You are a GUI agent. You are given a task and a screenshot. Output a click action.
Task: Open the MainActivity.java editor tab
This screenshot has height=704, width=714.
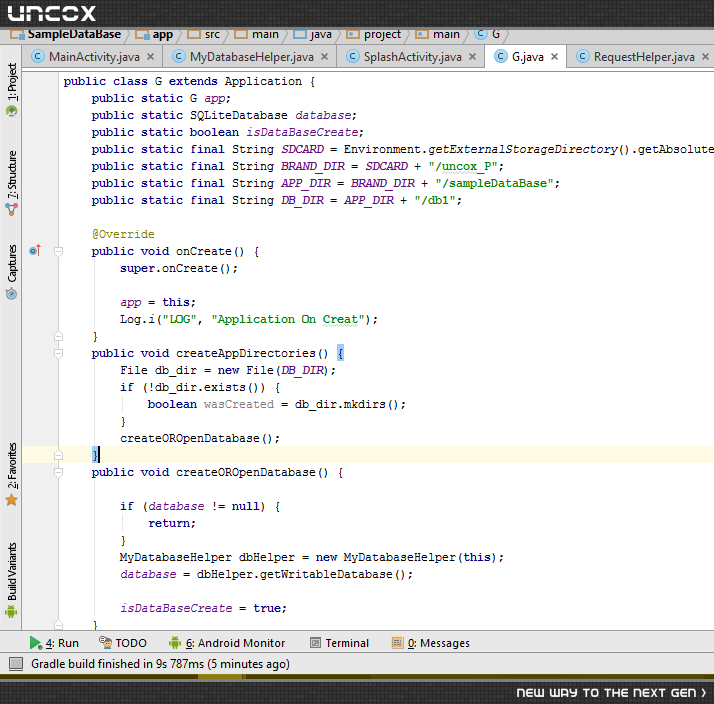tap(94, 57)
